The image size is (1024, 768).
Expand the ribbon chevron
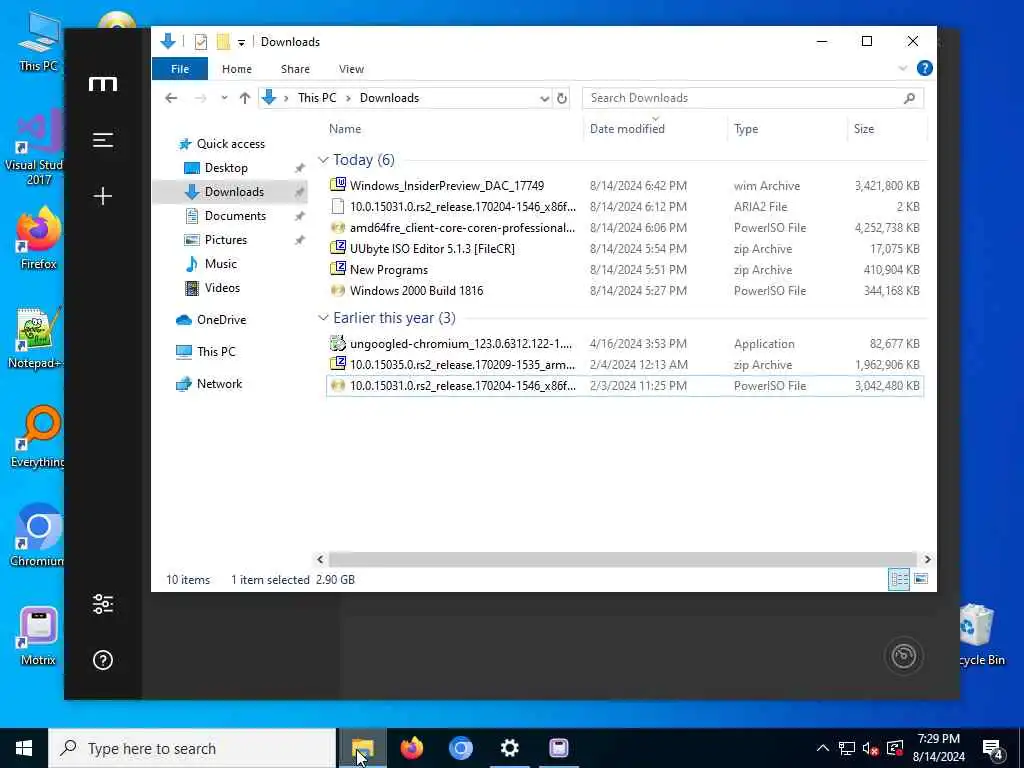click(903, 69)
